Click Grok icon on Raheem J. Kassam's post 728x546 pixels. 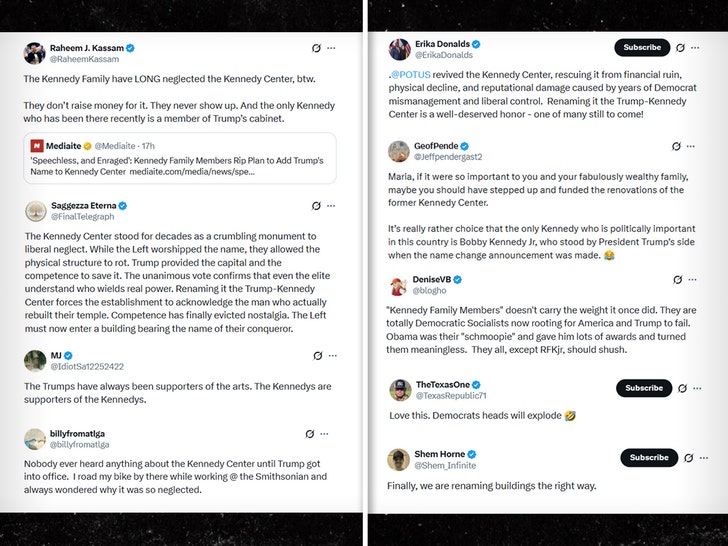[316, 48]
